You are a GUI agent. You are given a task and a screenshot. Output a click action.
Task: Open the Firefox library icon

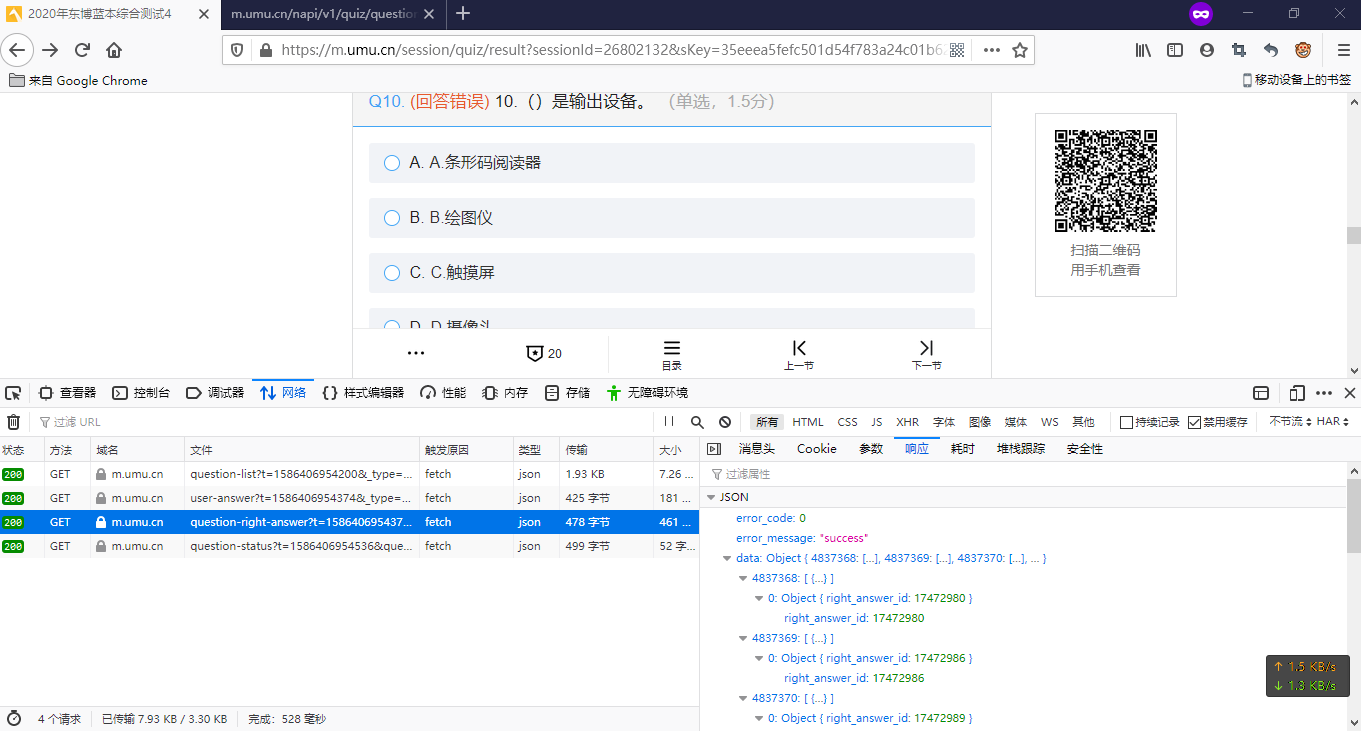(x=1143, y=50)
